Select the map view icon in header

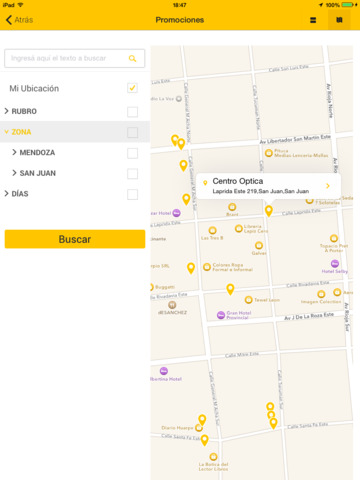pyautogui.click(x=339, y=20)
